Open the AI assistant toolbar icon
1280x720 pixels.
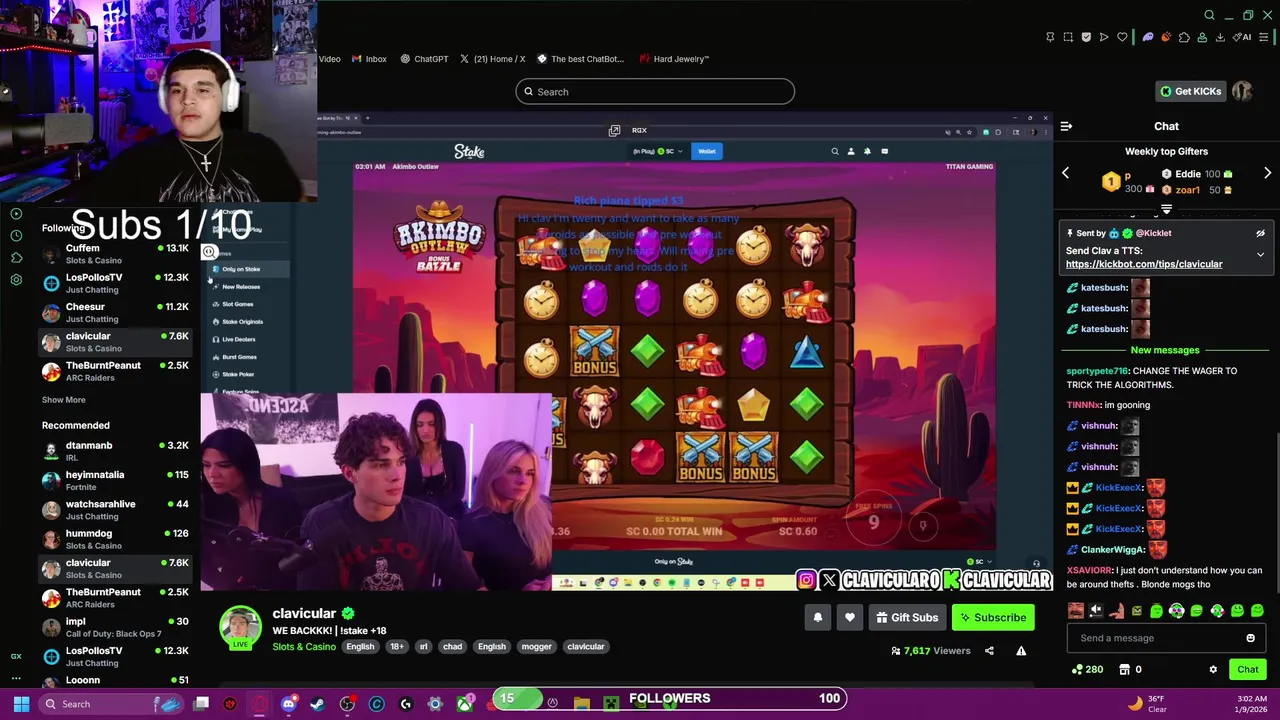pyautogui.click(x=1242, y=37)
